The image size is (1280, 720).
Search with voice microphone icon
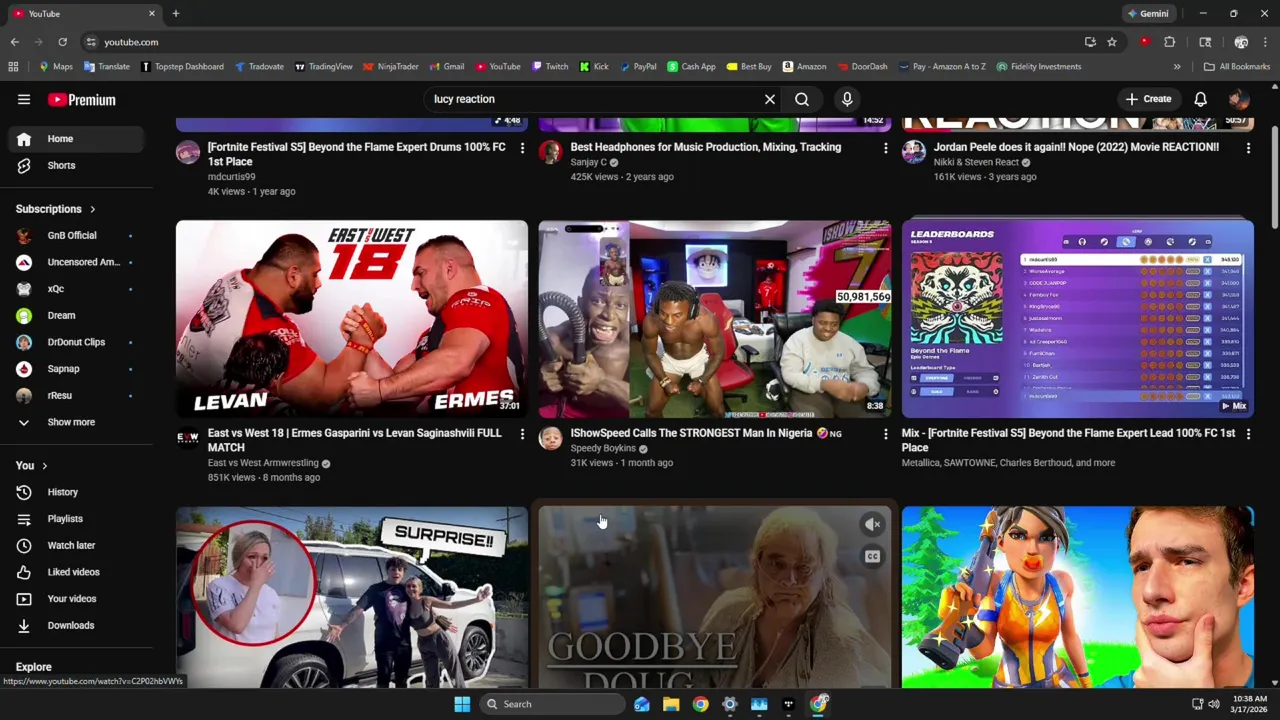pos(847,99)
